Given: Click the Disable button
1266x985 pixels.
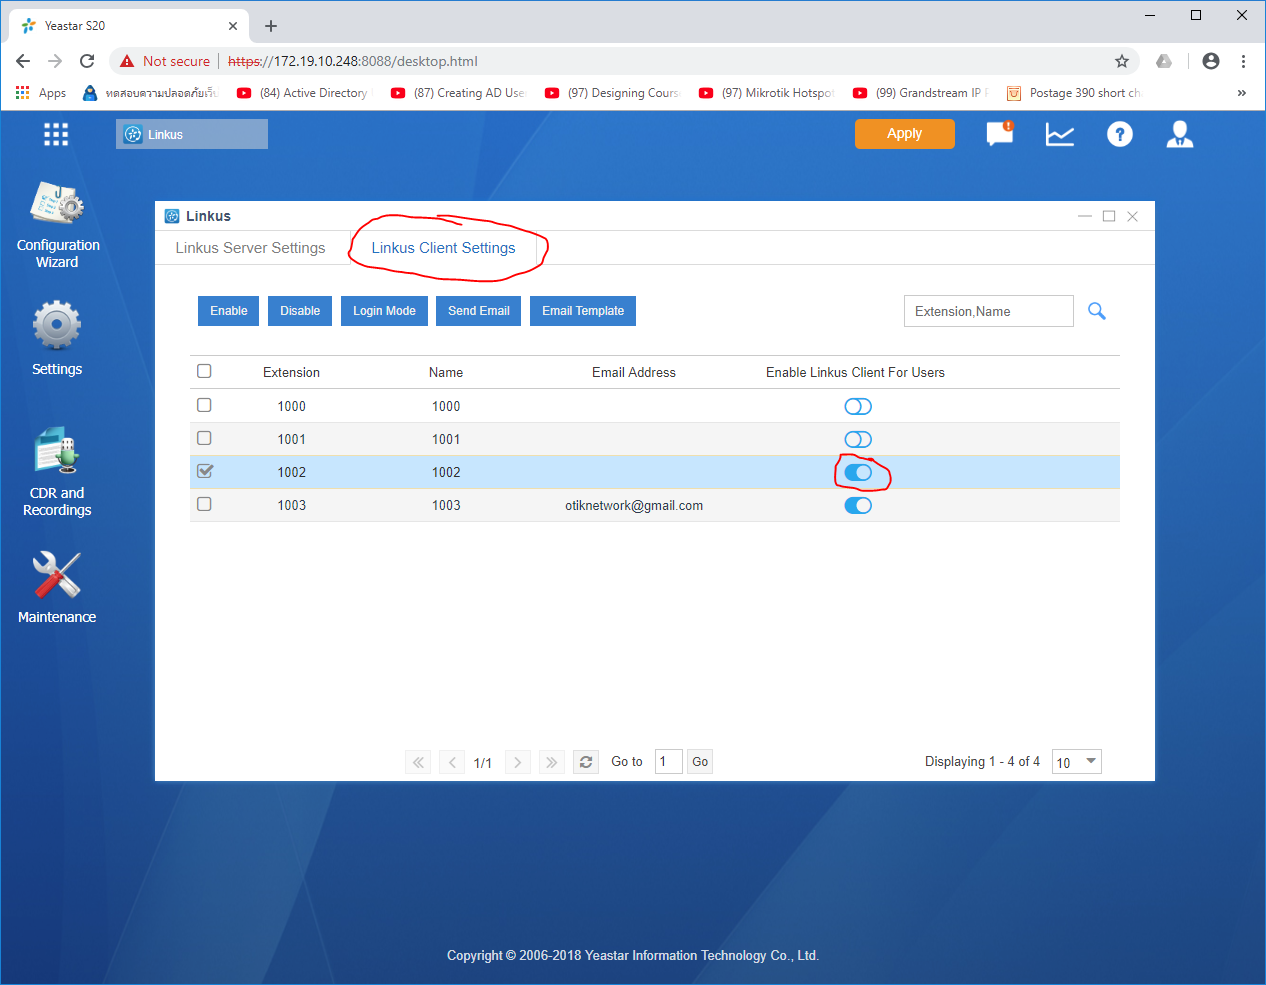Looking at the screenshot, I should [x=300, y=311].
